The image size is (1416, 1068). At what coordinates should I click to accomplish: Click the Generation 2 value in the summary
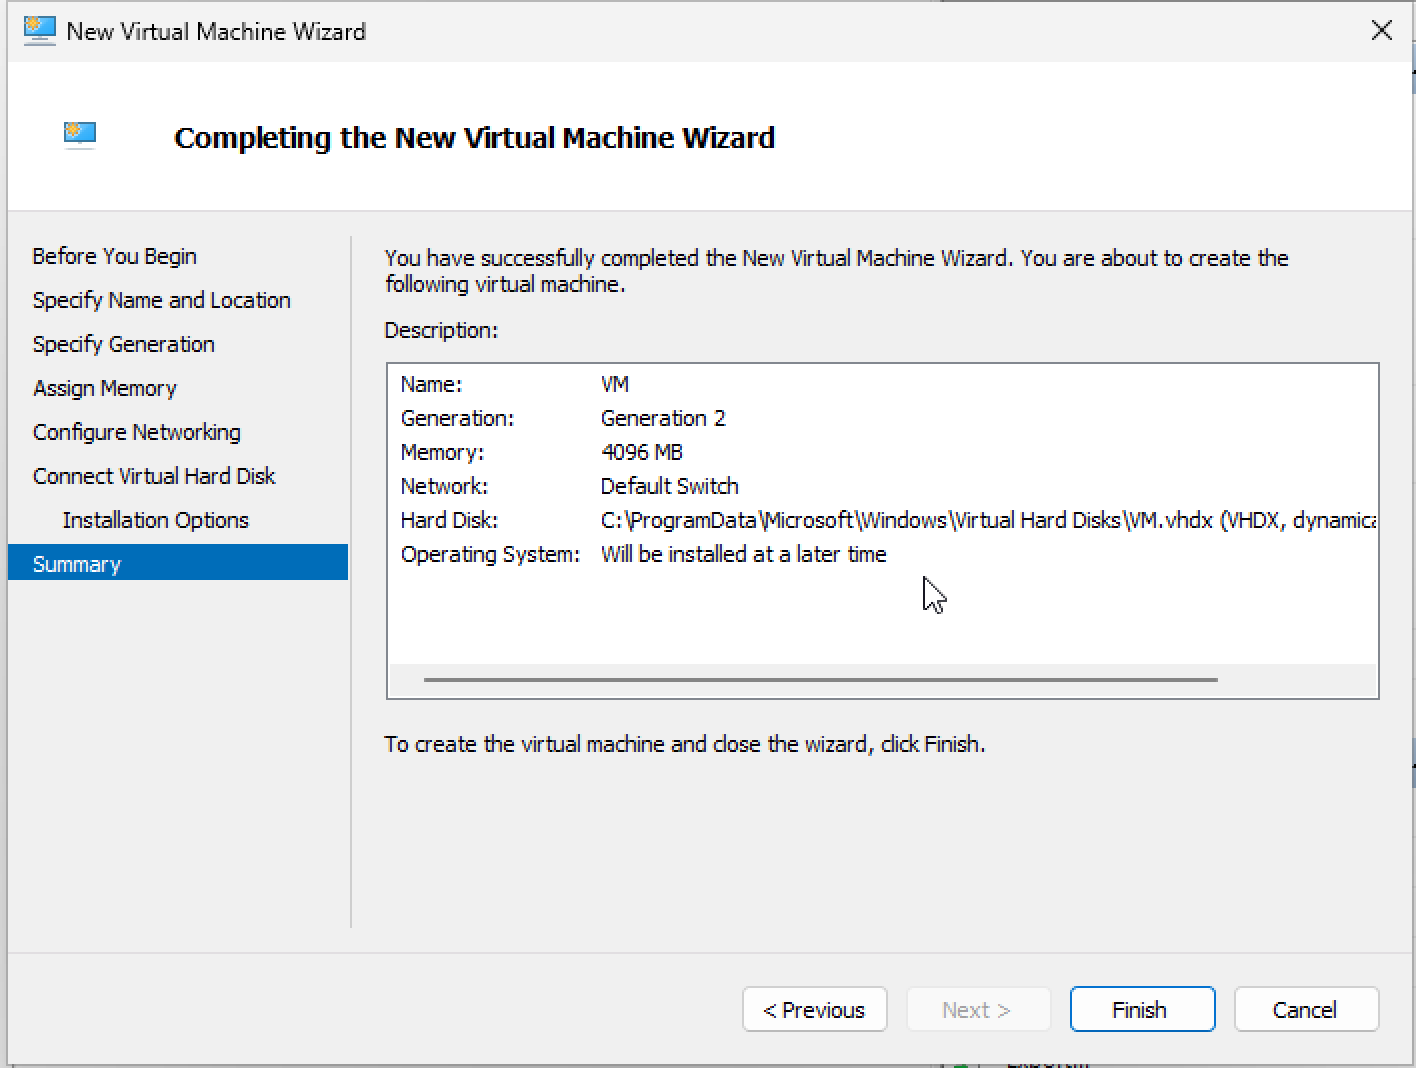click(663, 418)
